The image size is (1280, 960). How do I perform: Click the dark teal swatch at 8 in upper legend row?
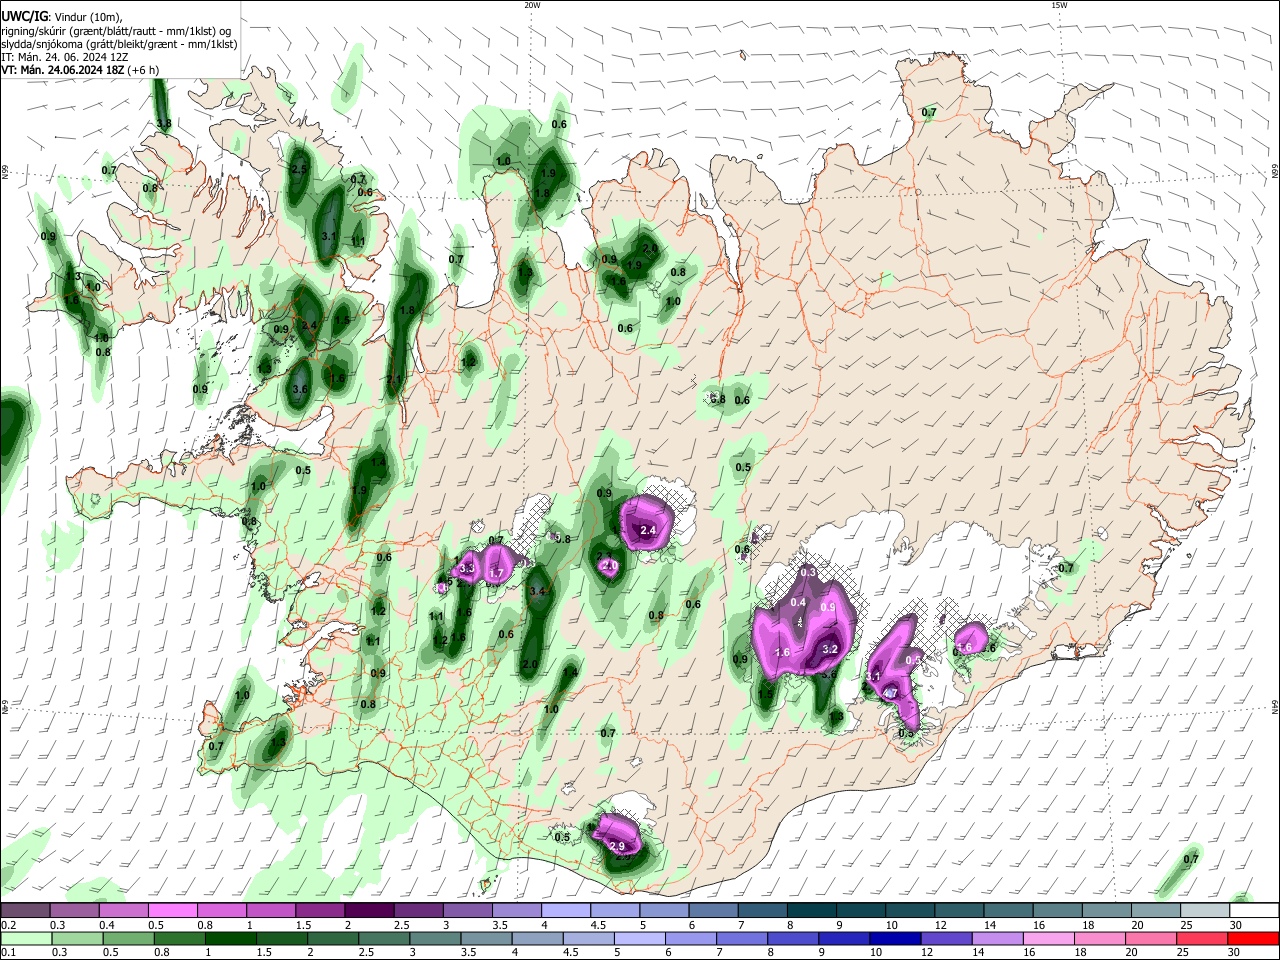[x=812, y=911]
